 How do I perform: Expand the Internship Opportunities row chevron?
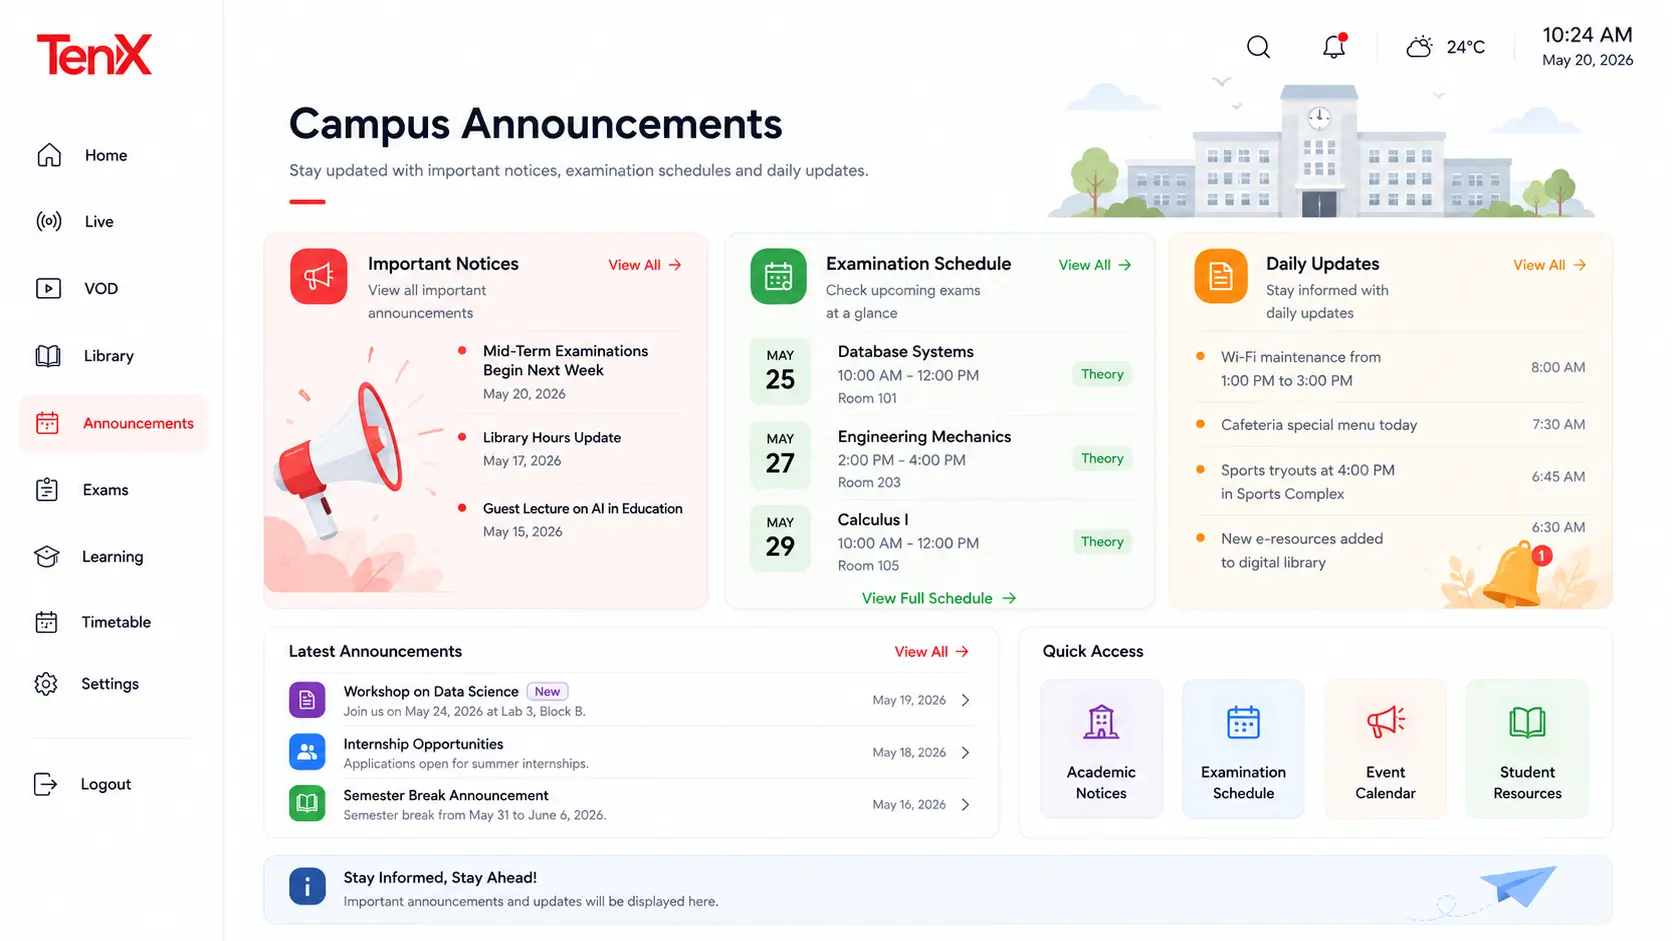(x=965, y=752)
